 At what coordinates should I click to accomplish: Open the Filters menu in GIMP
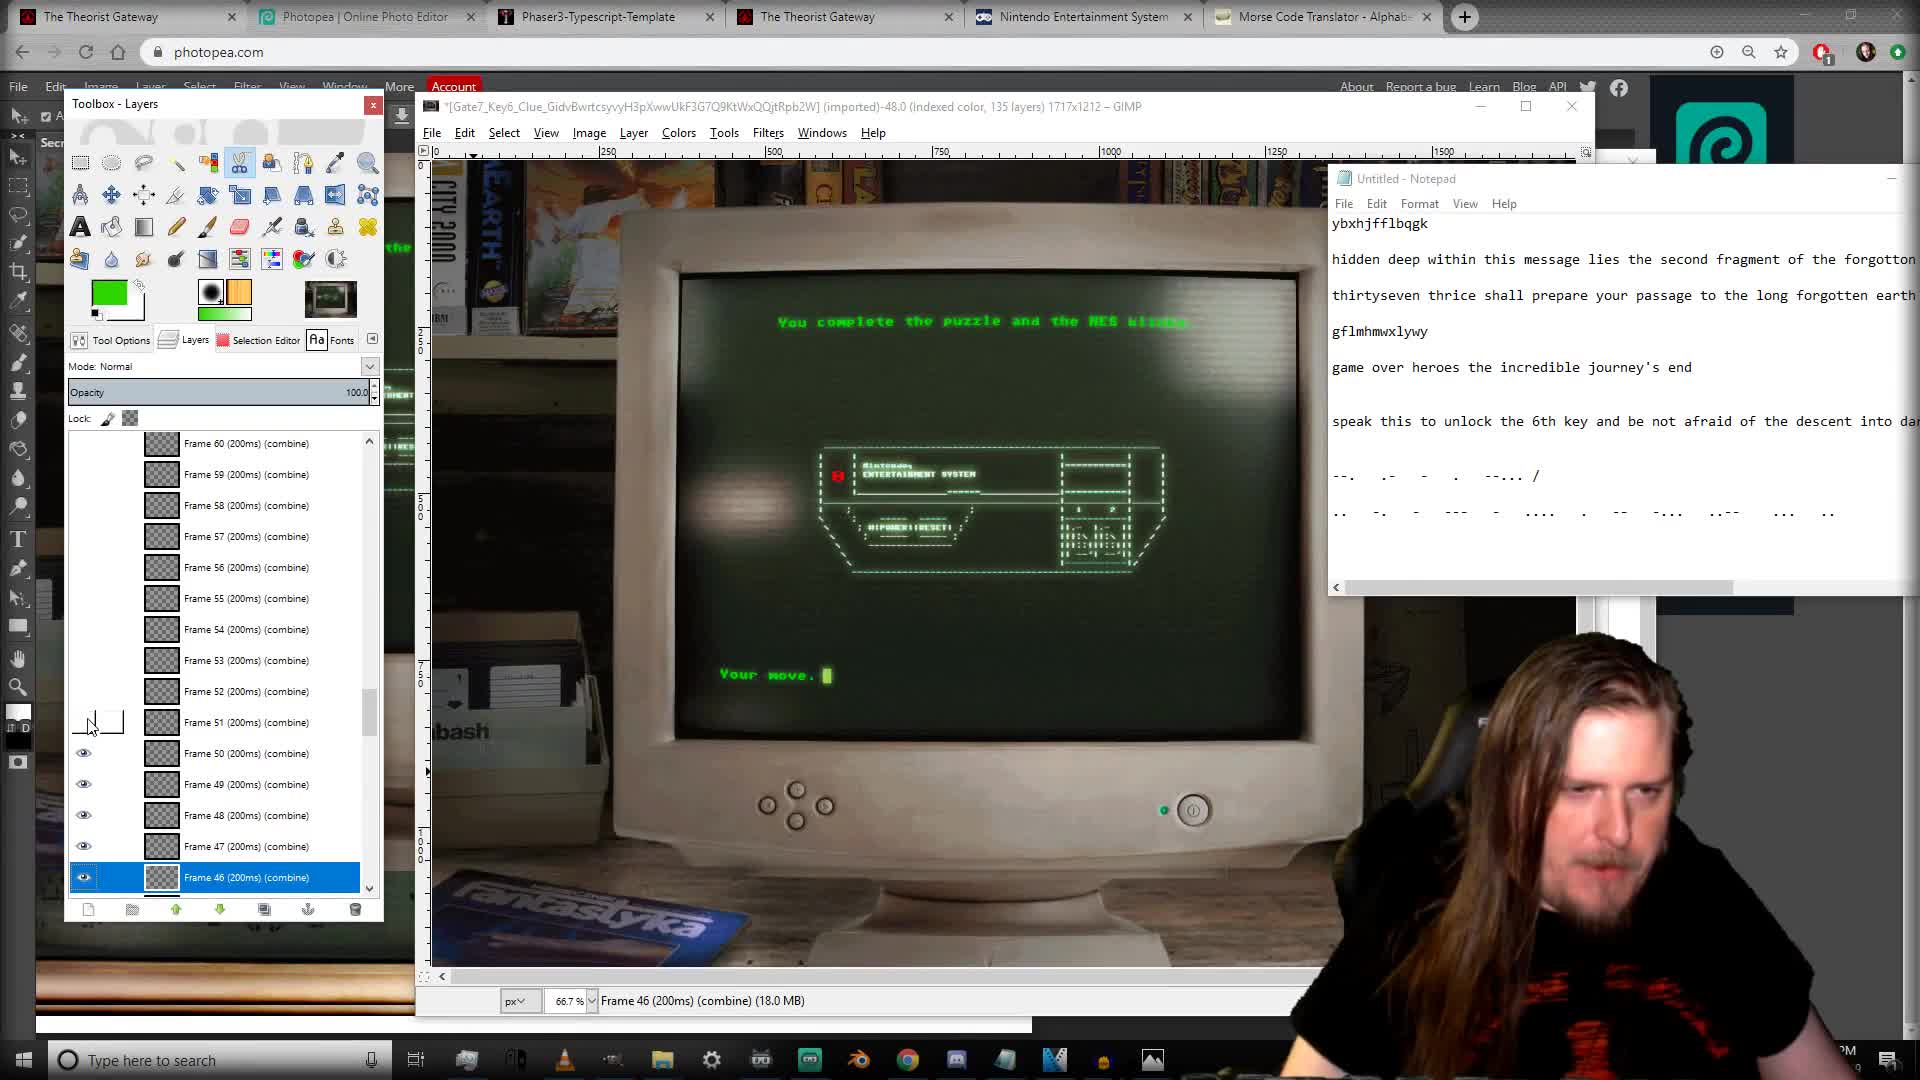[768, 133]
